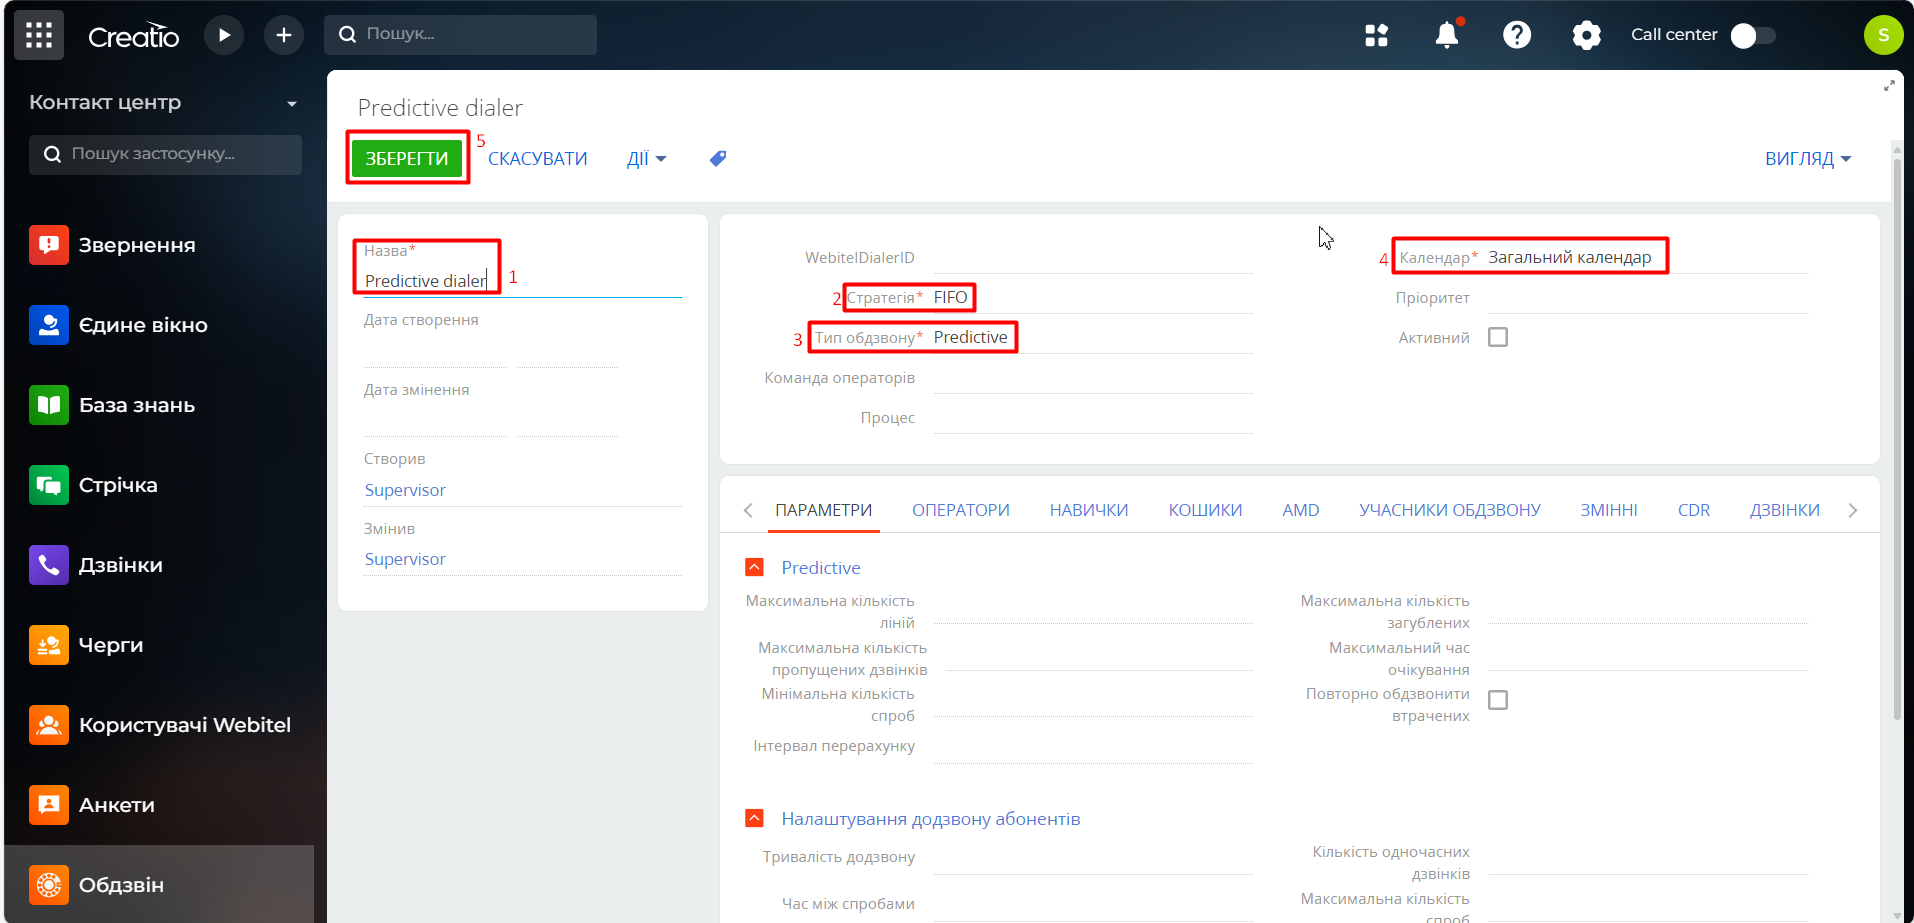Open Supervisor link under Змінив

(405, 559)
